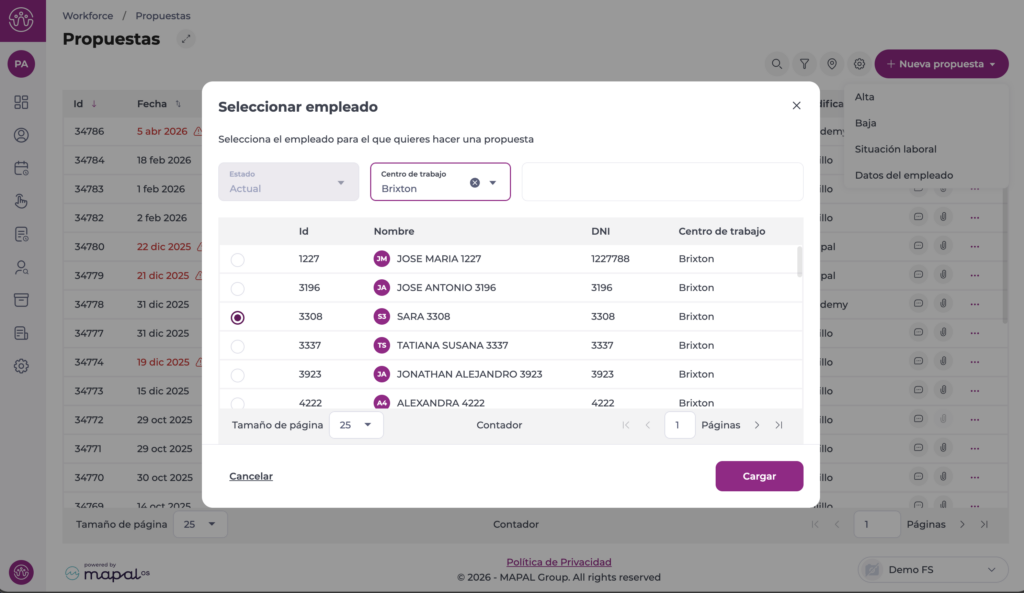Image resolution: width=1024 pixels, height=593 pixels.
Task: Click the location pin icon
Action: tap(832, 64)
